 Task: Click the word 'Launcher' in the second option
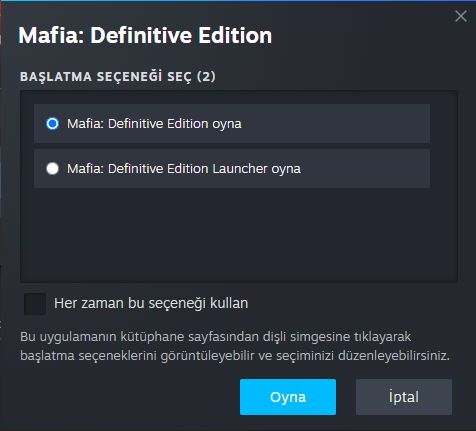coord(240,169)
